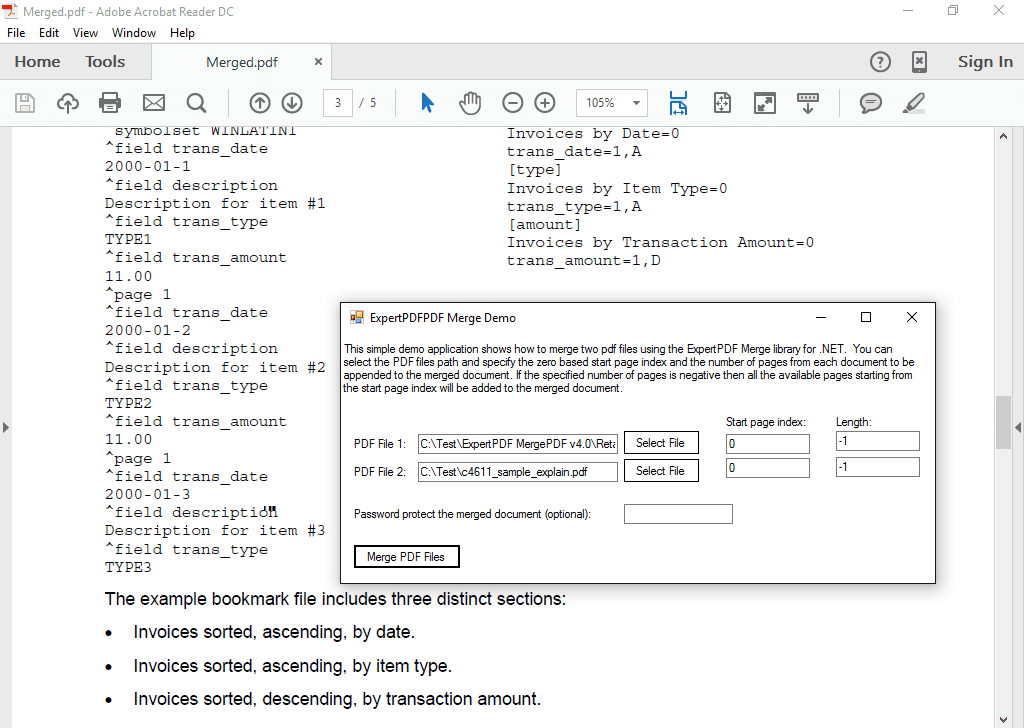The width and height of the screenshot is (1024, 728).
Task: Click the Save file icon
Action: click(25, 103)
